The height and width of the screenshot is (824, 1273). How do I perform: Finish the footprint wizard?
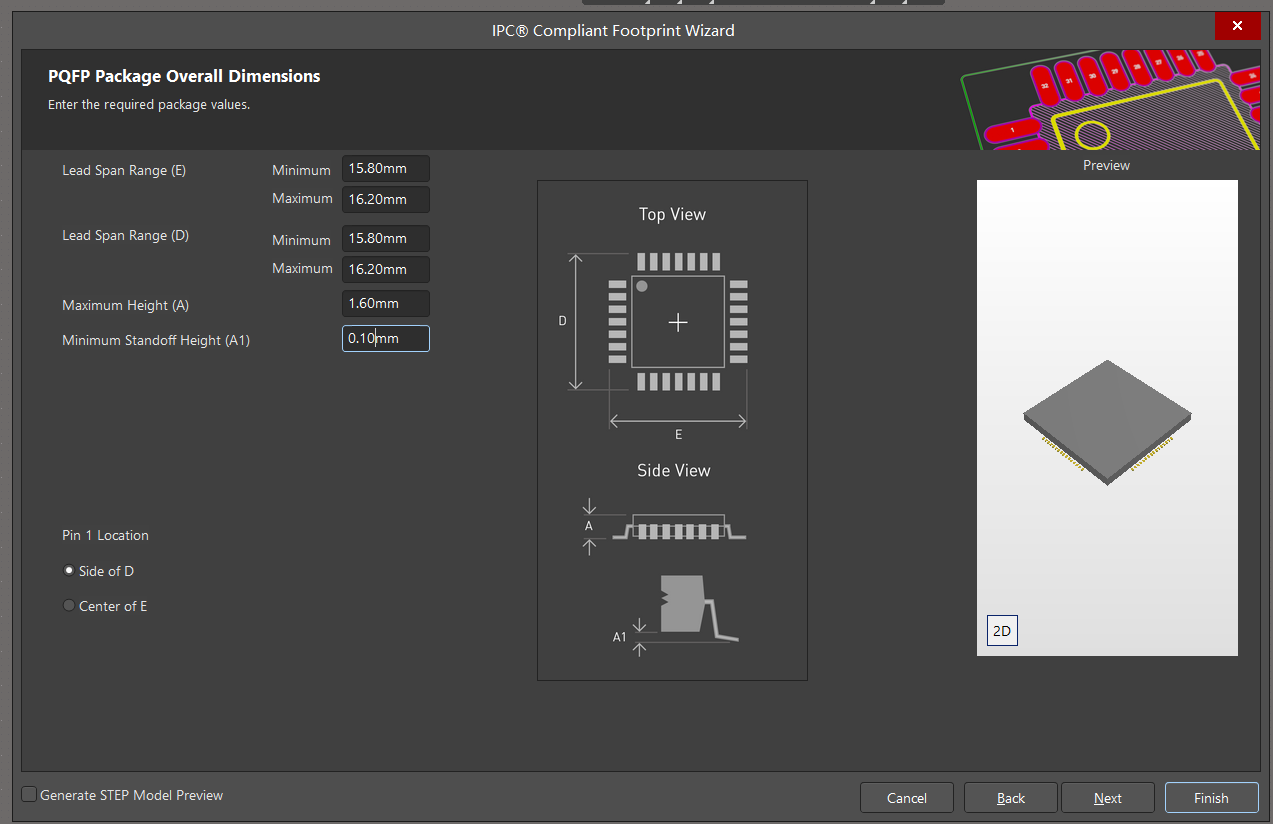point(1211,797)
